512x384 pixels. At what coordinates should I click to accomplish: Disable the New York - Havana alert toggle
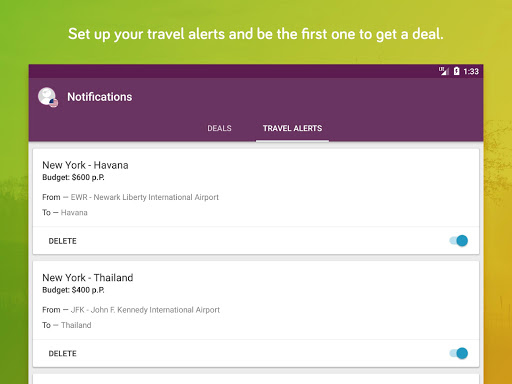tap(459, 241)
